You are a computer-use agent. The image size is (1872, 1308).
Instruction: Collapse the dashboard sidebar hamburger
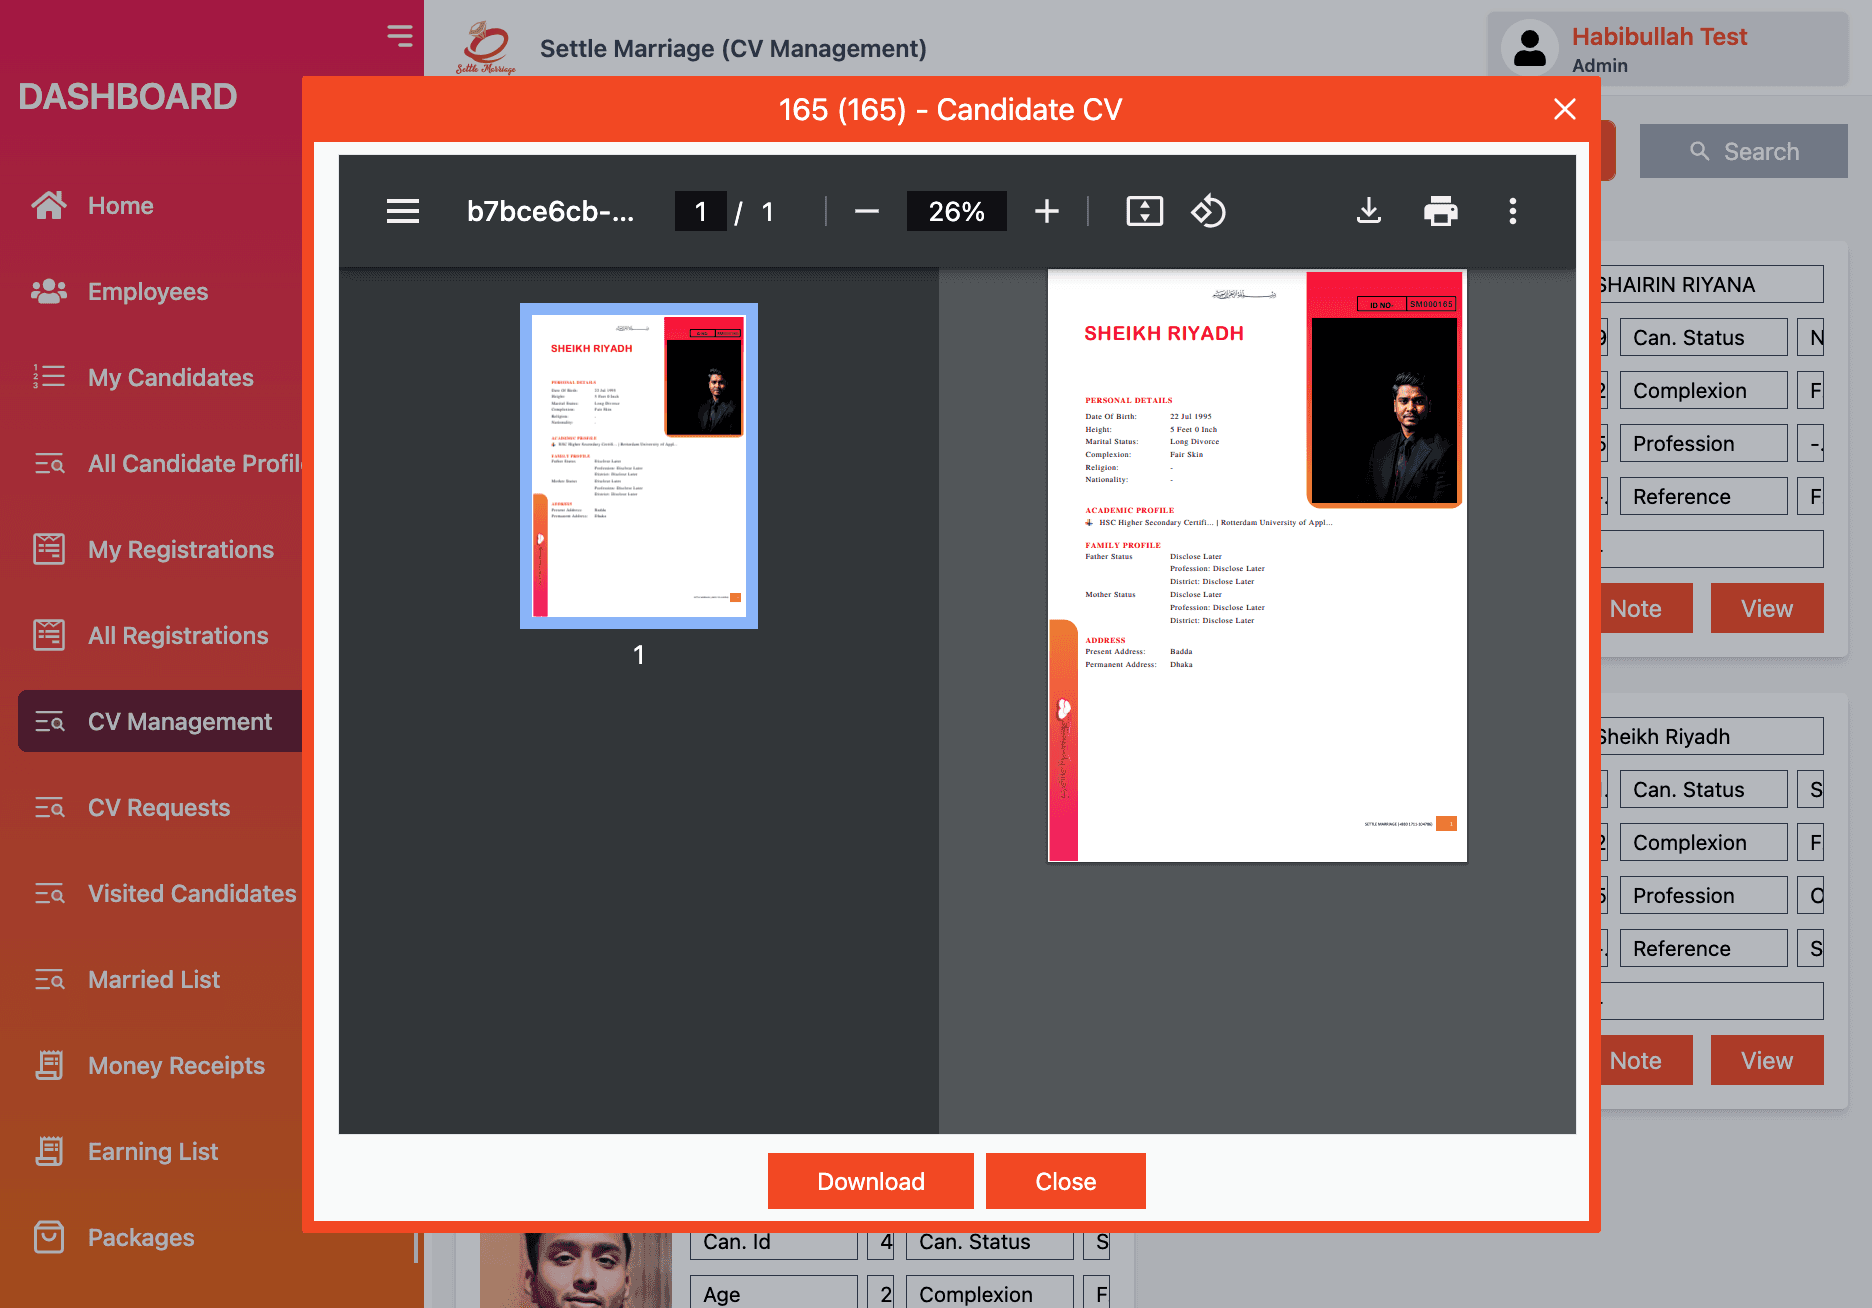click(x=399, y=36)
